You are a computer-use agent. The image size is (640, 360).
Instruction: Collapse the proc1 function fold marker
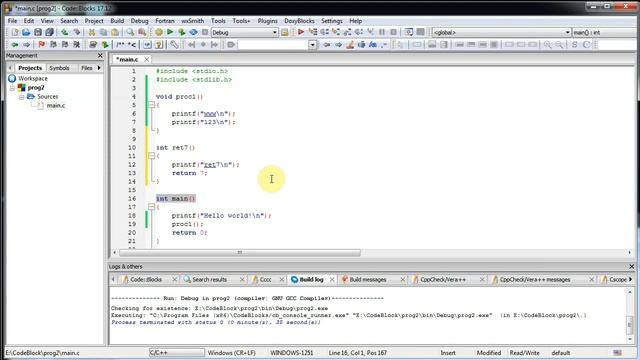[x=151, y=105]
